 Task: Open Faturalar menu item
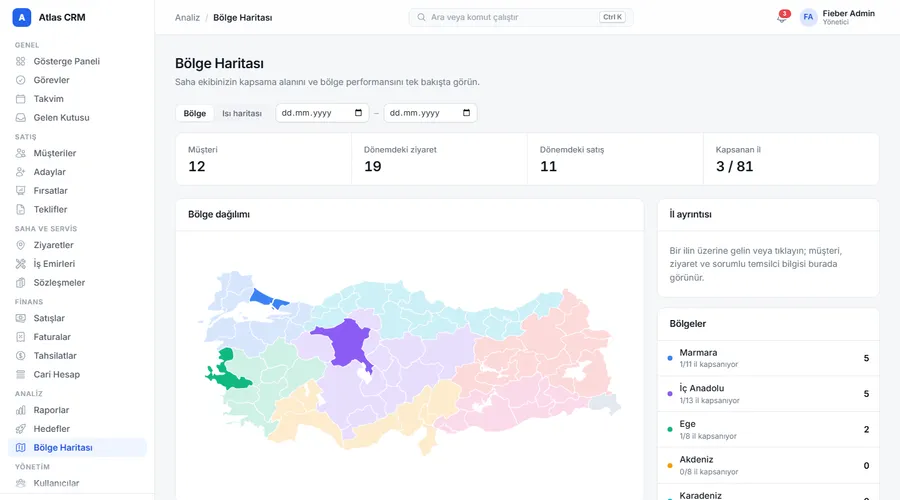coord(77,337)
